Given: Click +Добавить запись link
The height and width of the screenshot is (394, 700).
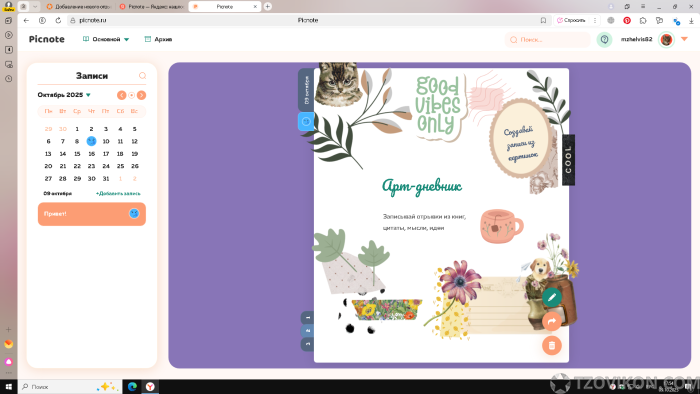Looking at the screenshot, I should click(118, 194).
